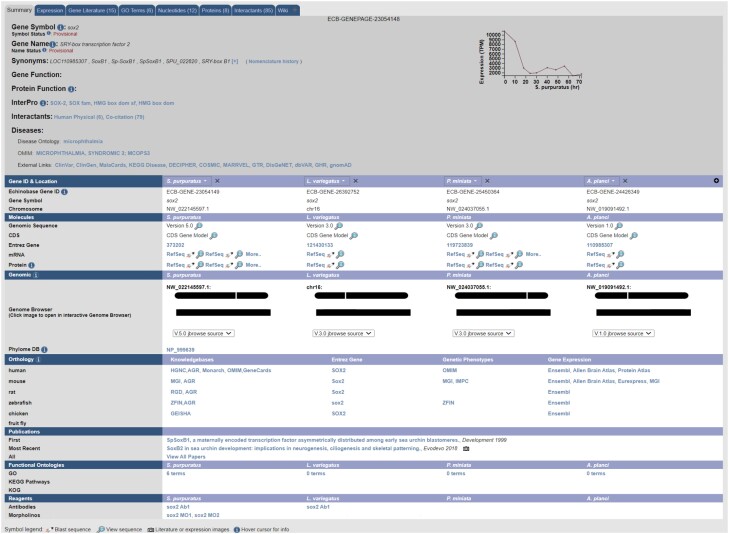Click info icon next to Phylome DB
This screenshot has width=729, height=534.
click(43, 348)
